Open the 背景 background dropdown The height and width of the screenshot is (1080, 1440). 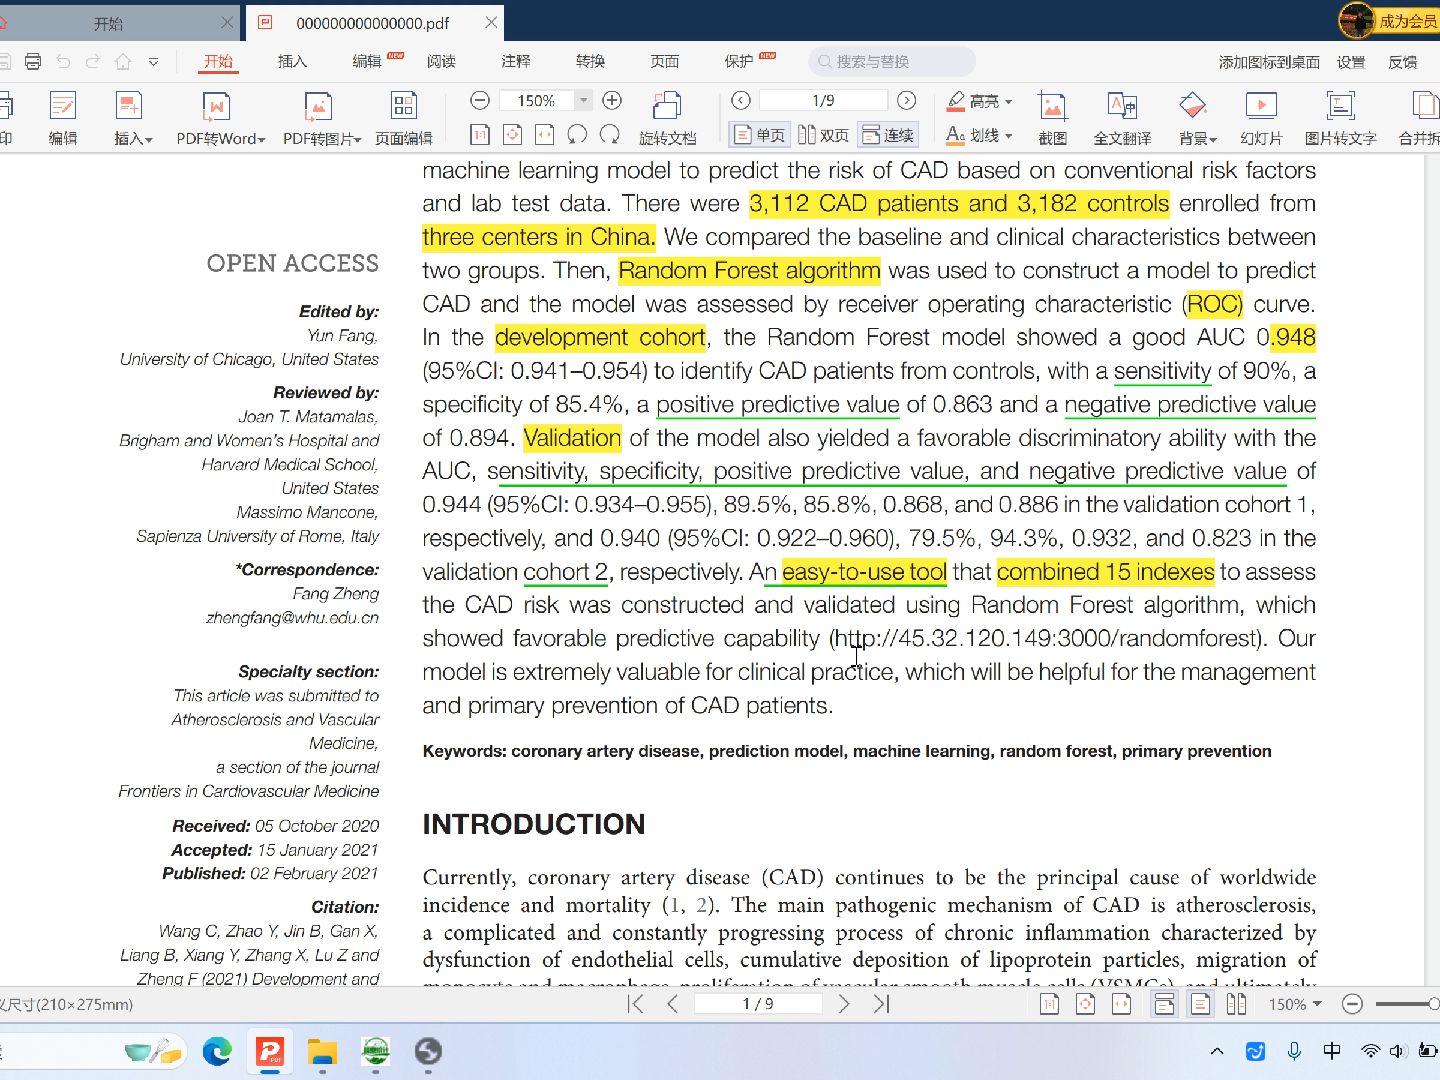pos(1197,117)
